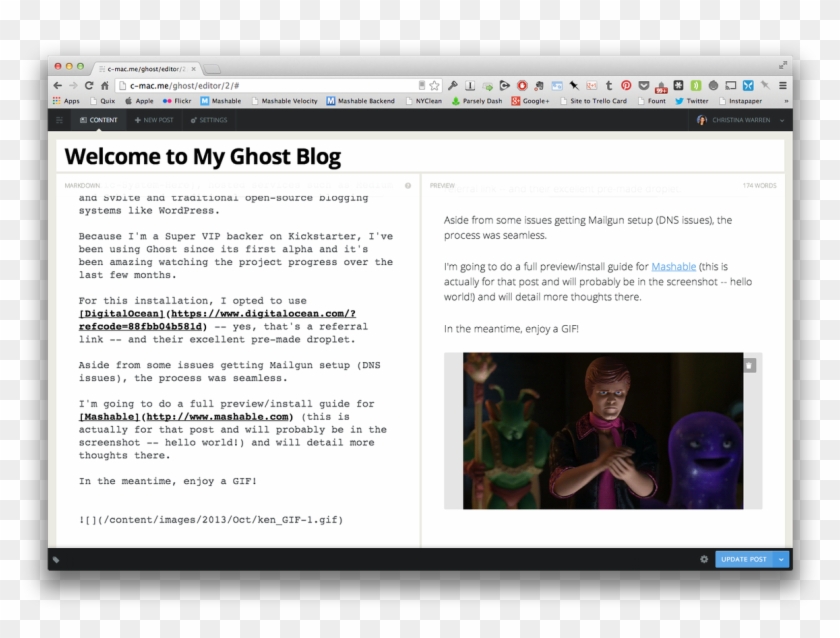Open the Christina Warren user menu
Image resolution: width=840 pixels, height=638 pixels.
coord(742,120)
